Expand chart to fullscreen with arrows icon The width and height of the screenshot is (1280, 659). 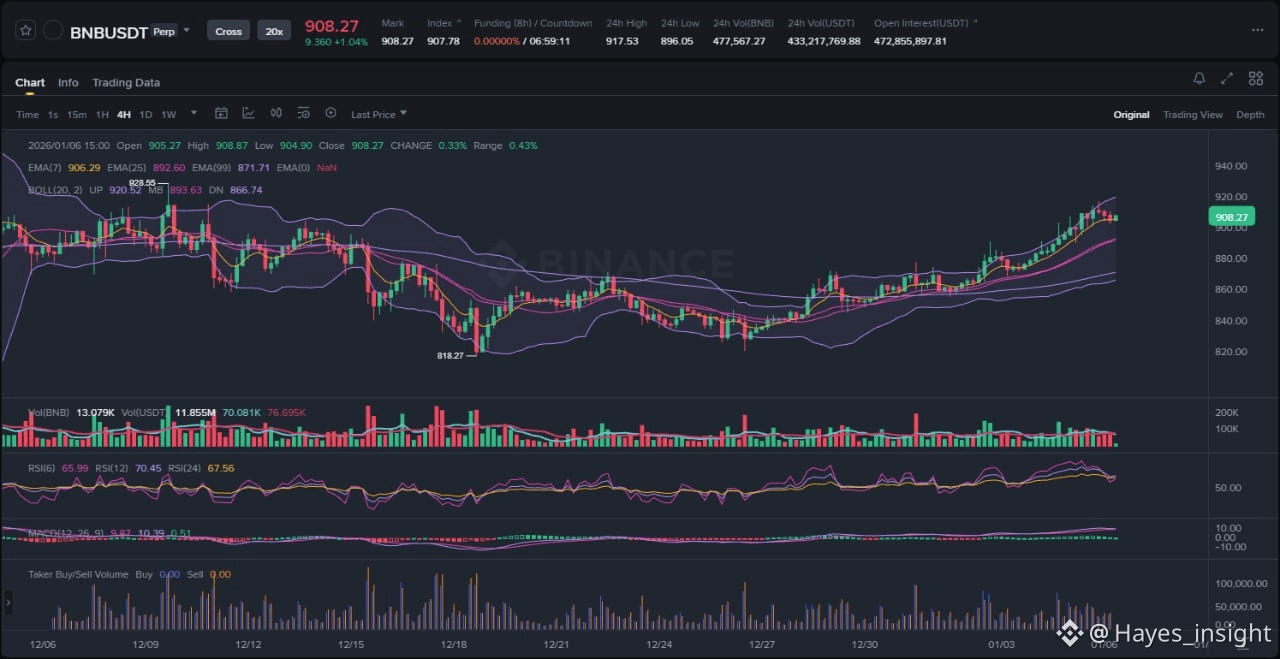(x=1227, y=79)
